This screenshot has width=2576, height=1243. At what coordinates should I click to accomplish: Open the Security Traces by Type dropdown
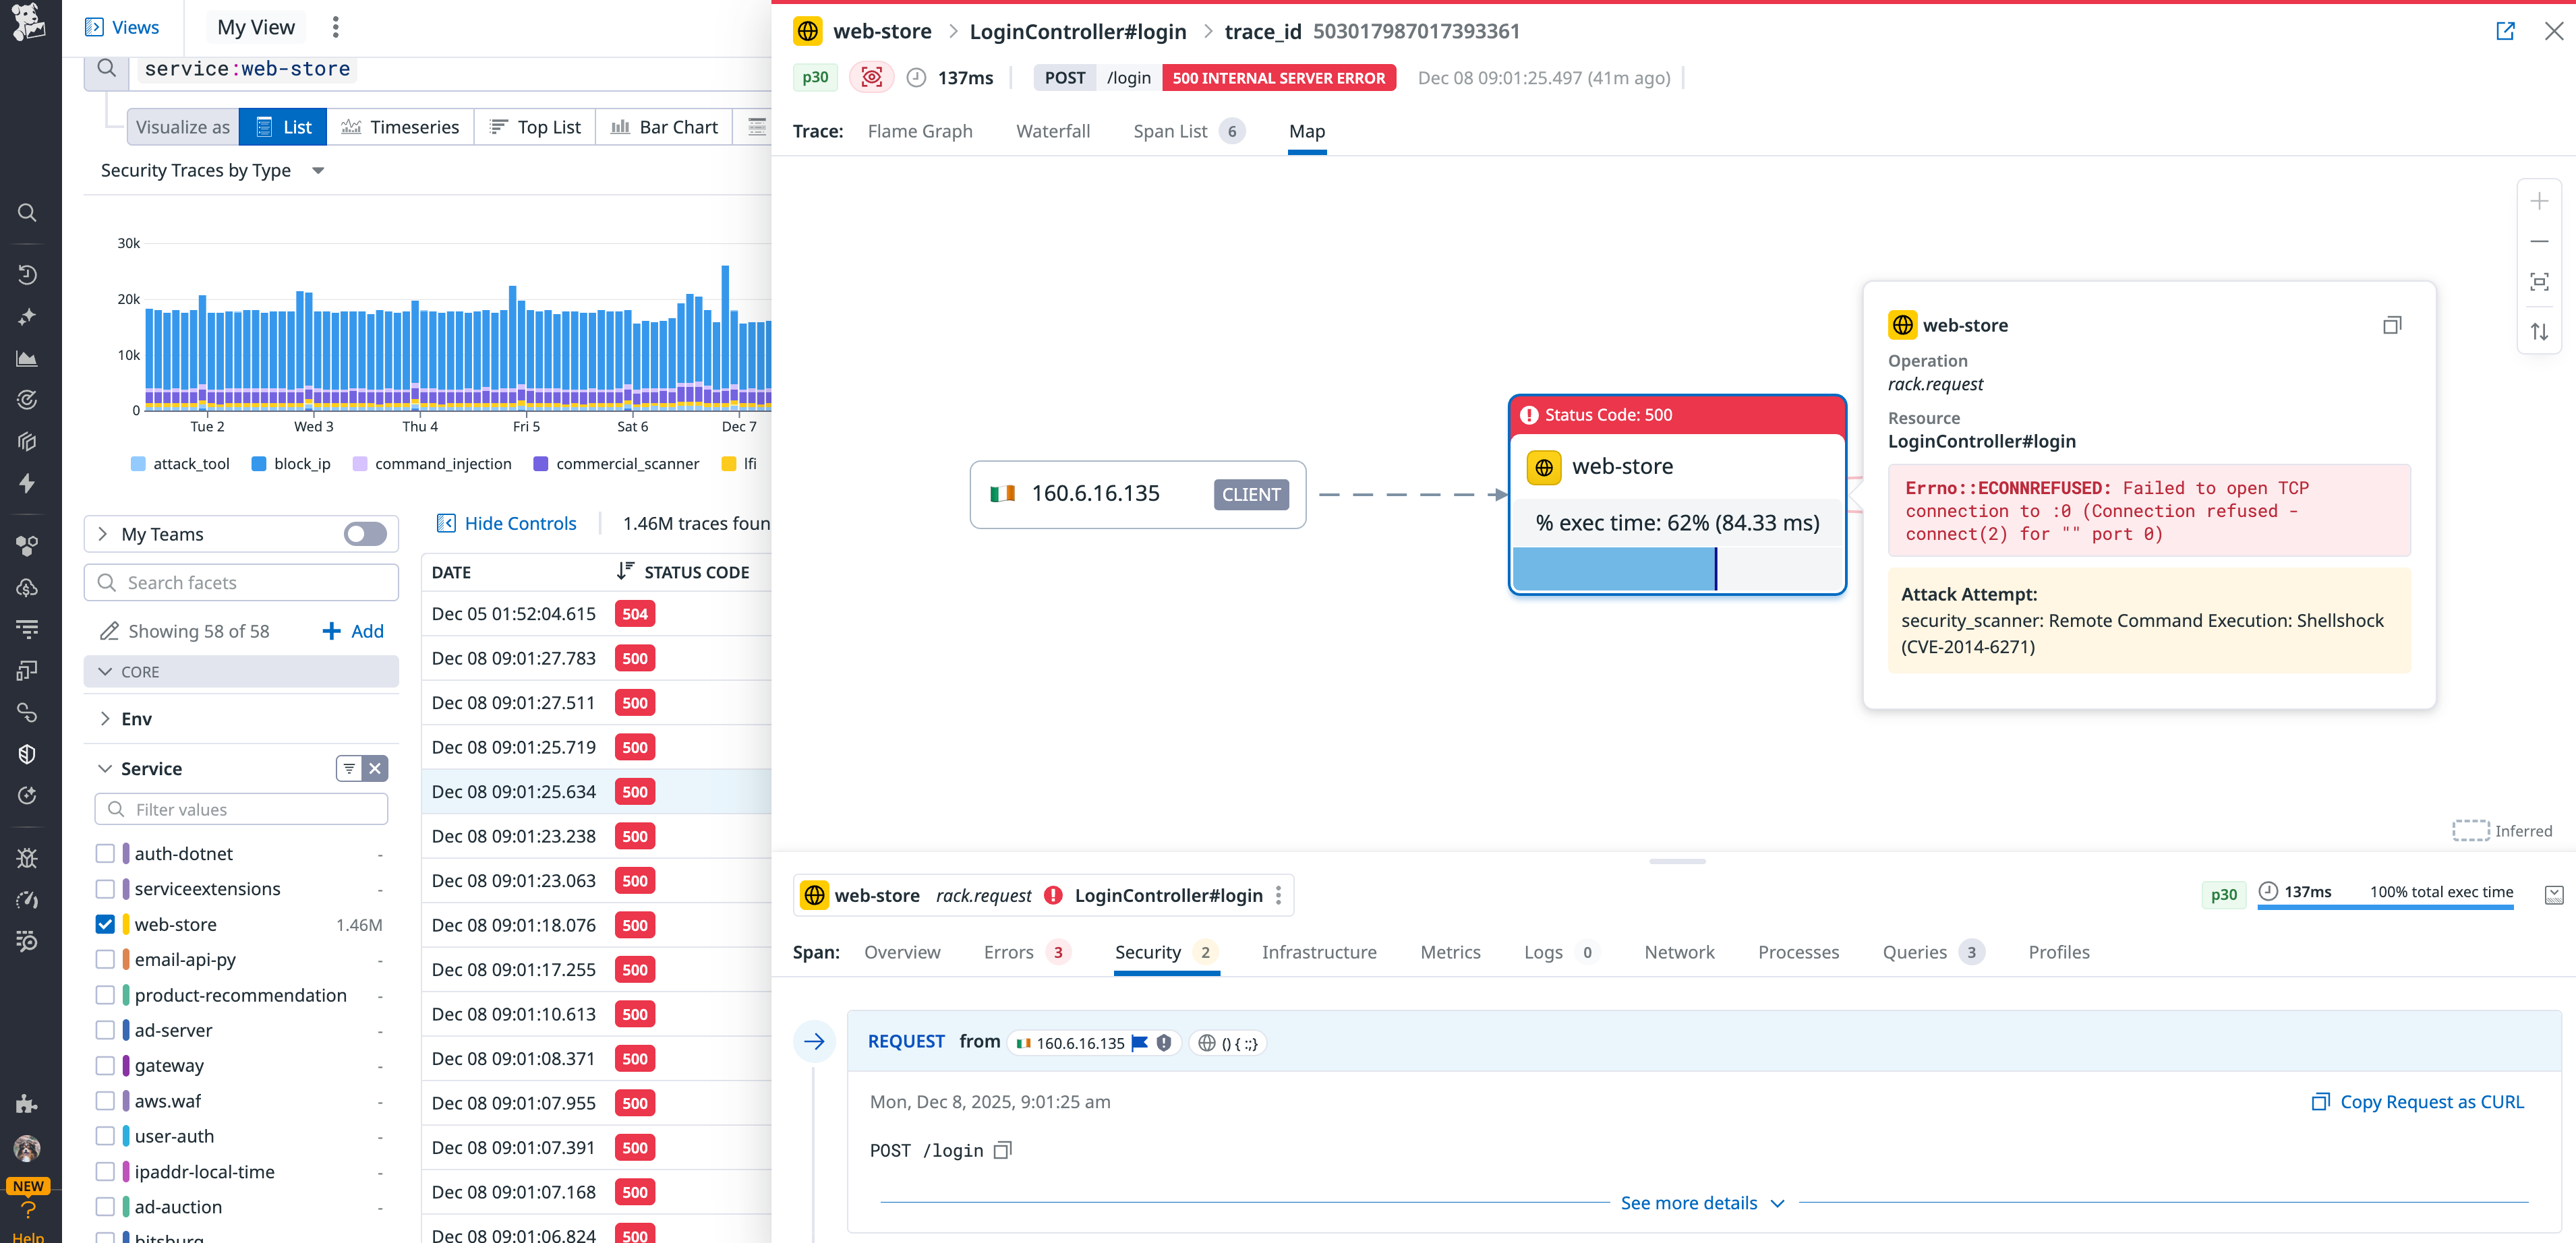tap(317, 170)
